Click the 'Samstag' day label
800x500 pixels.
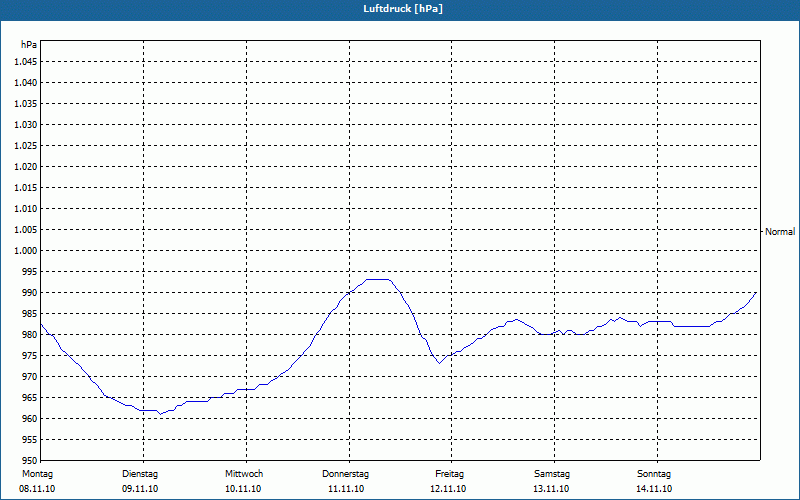[552, 474]
